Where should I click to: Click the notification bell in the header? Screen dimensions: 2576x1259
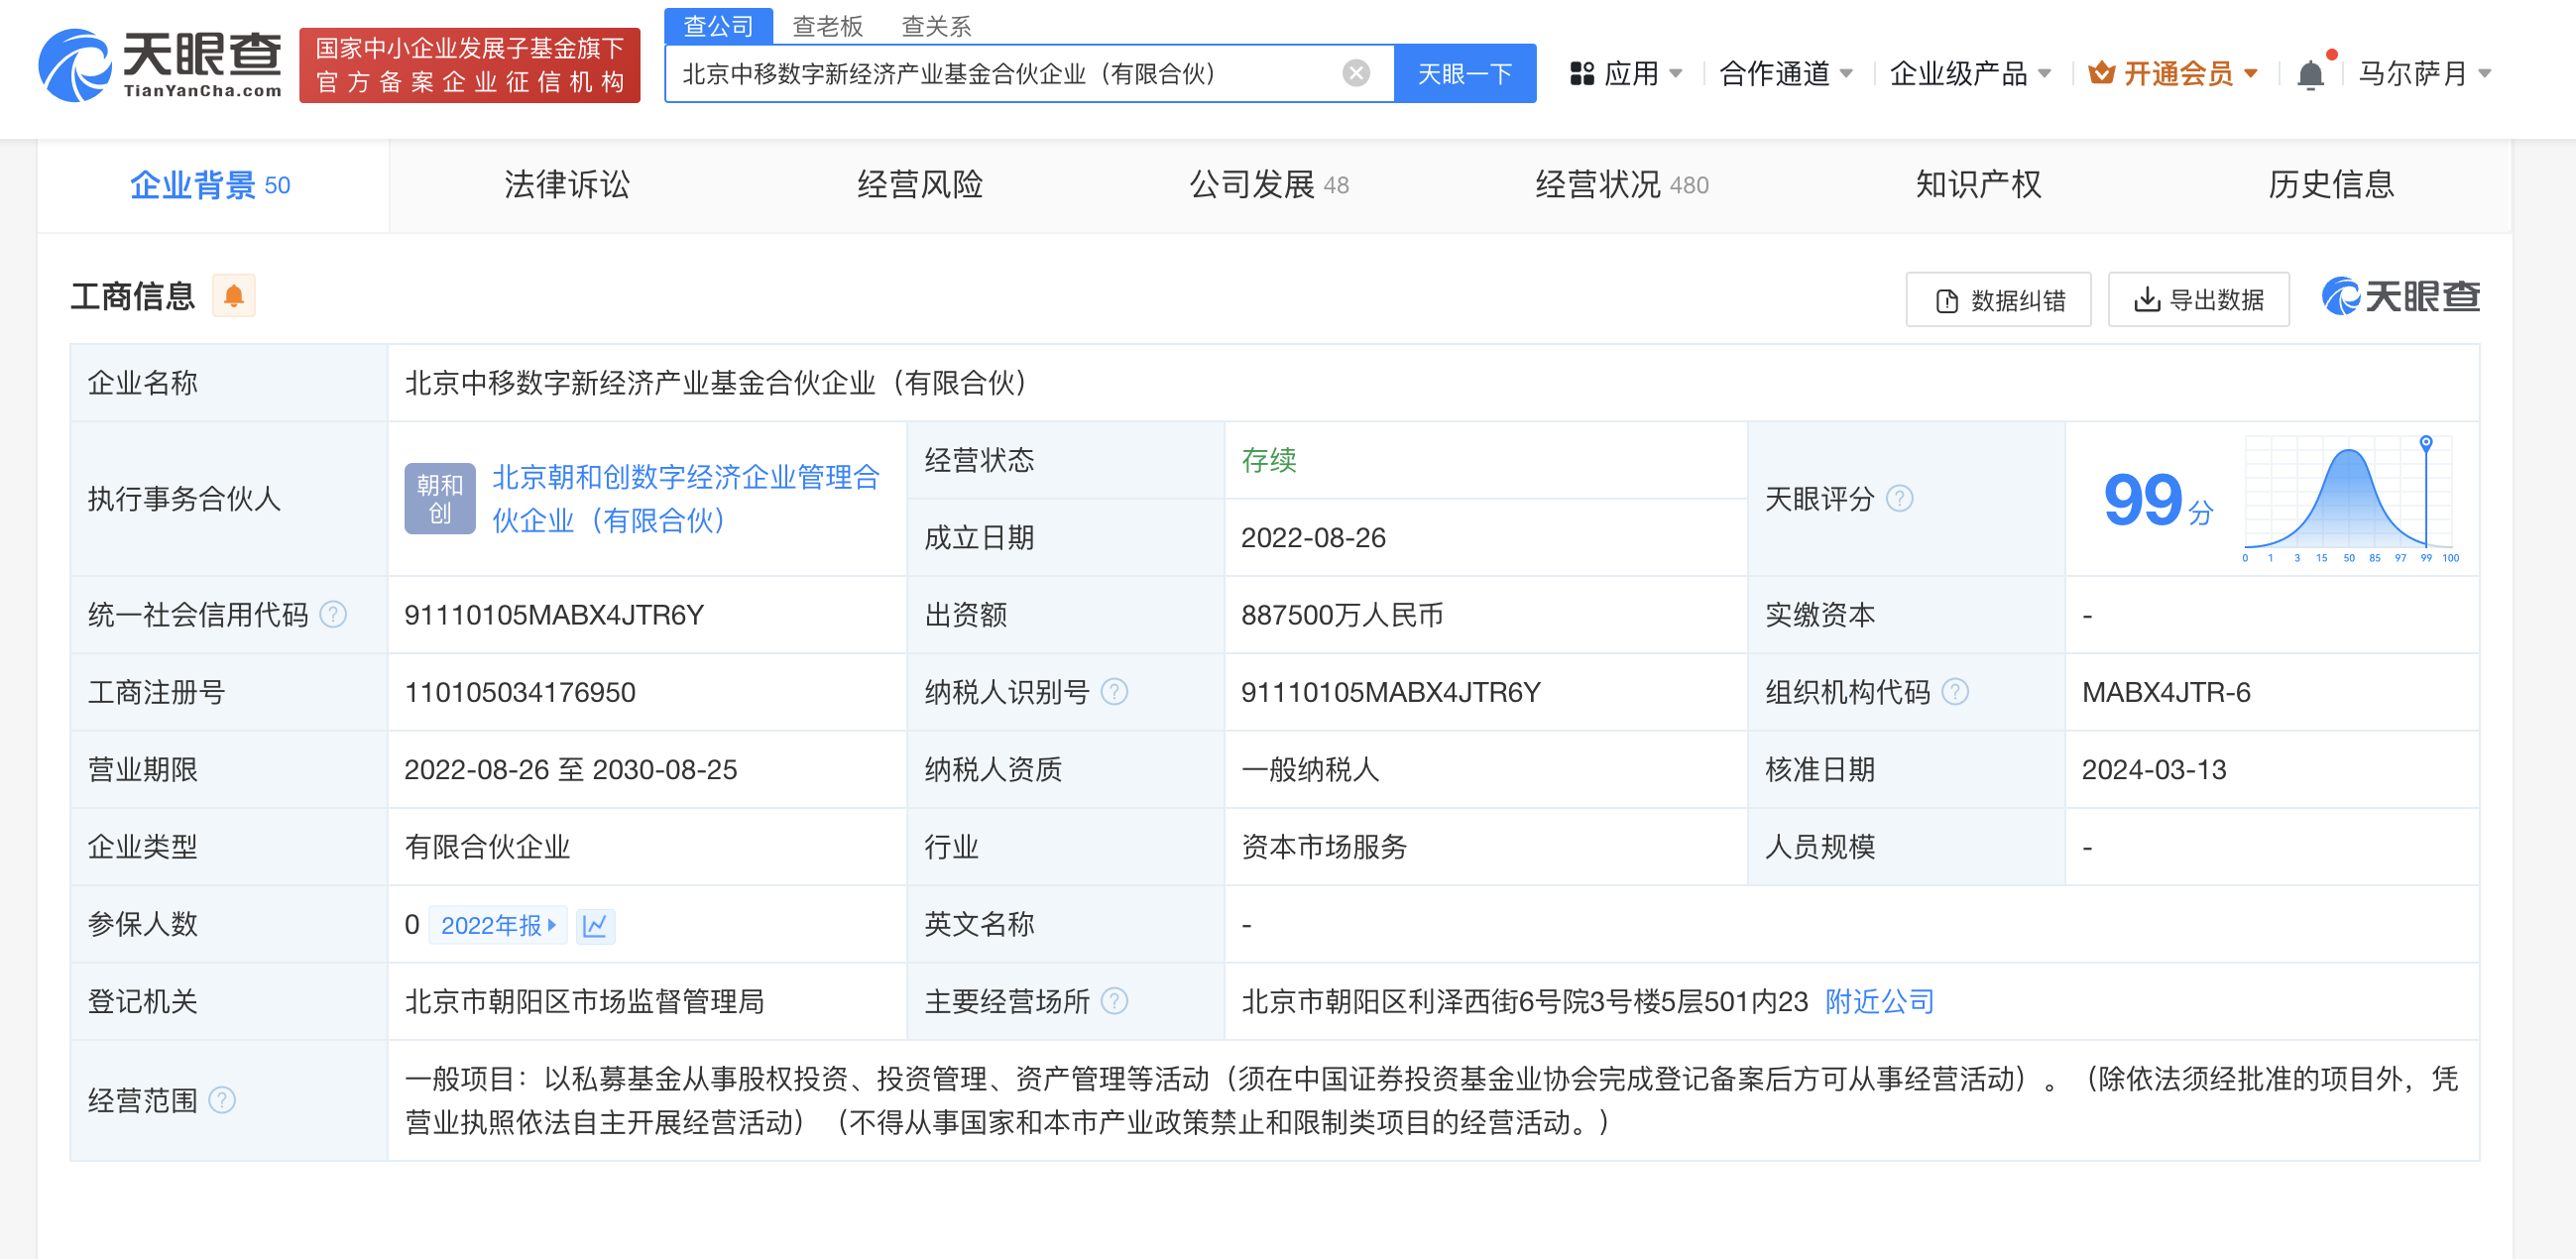click(2309, 75)
